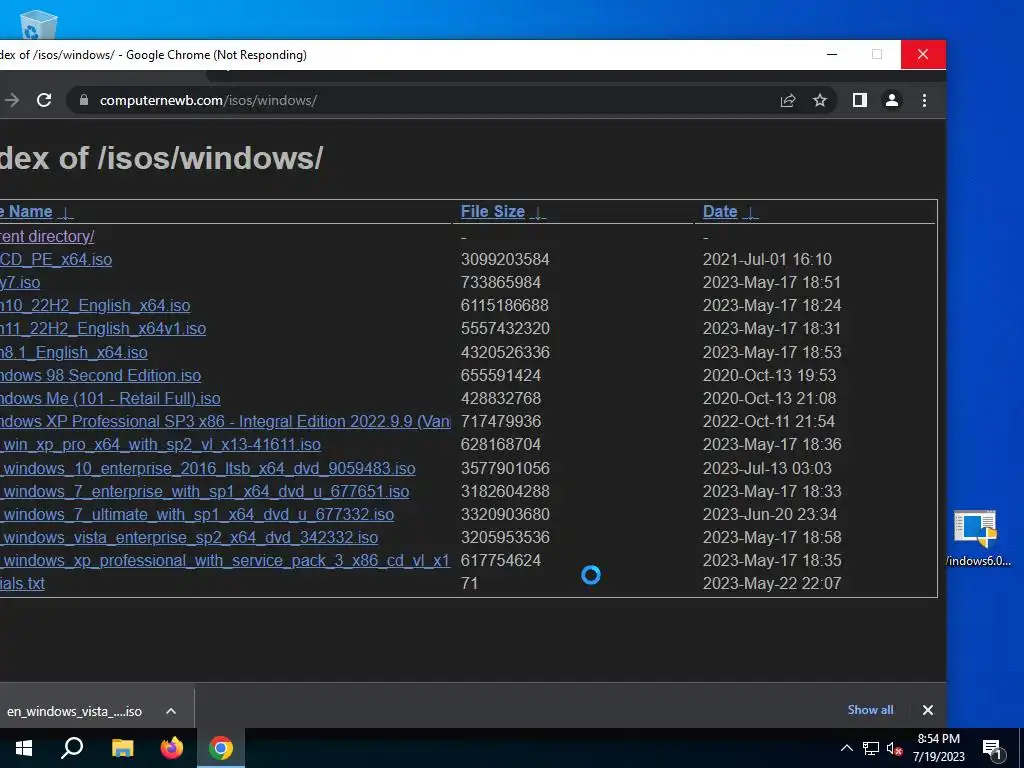Close the downloads bar
The width and height of the screenshot is (1024, 768).
click(927, 710)
